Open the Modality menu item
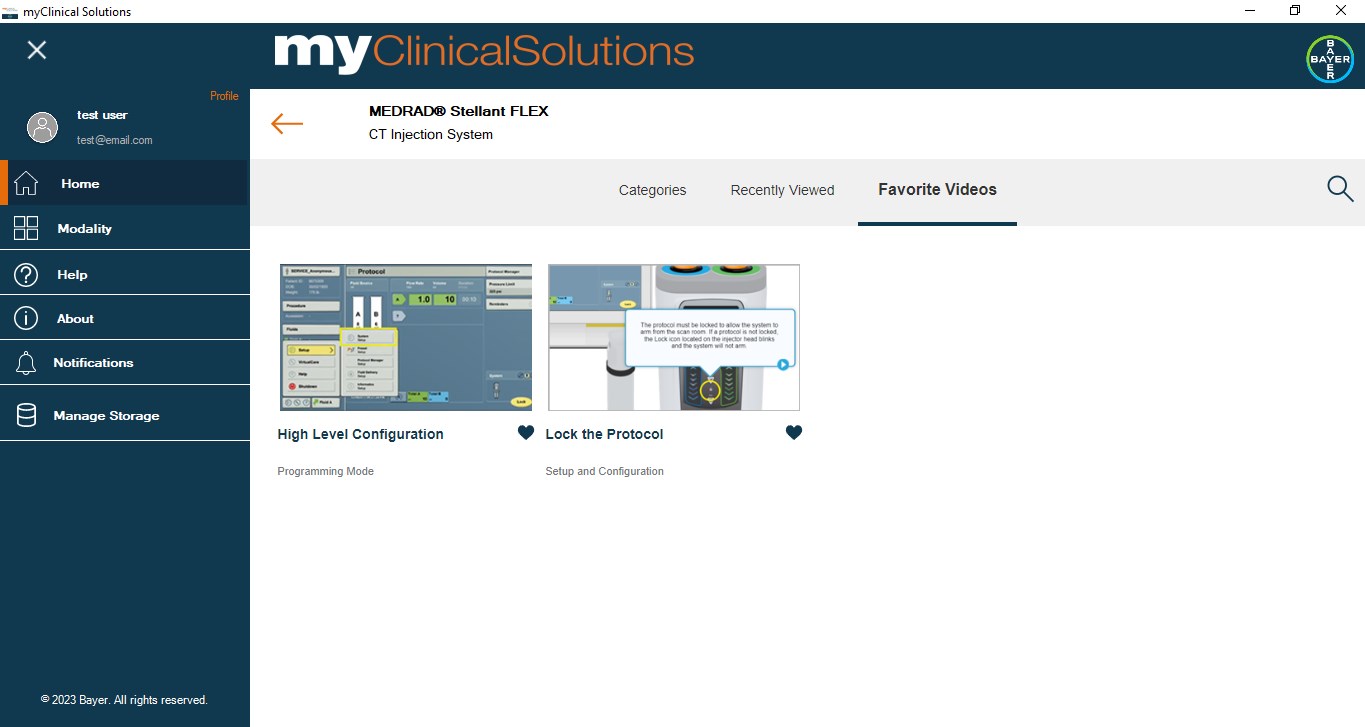 [125, 228]
